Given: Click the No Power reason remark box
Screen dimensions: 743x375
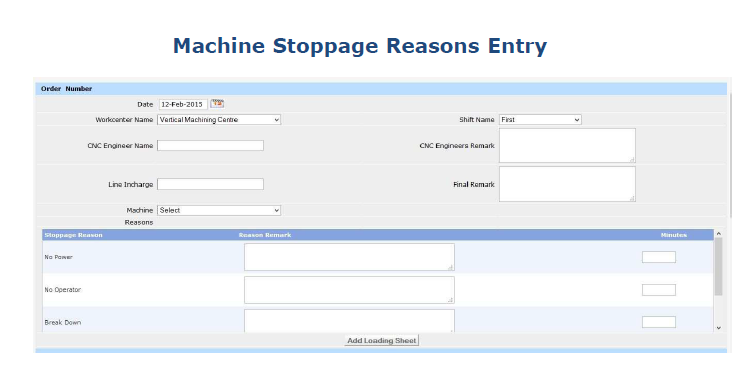Looking at the screenshot, I should (x=349, y=257).
